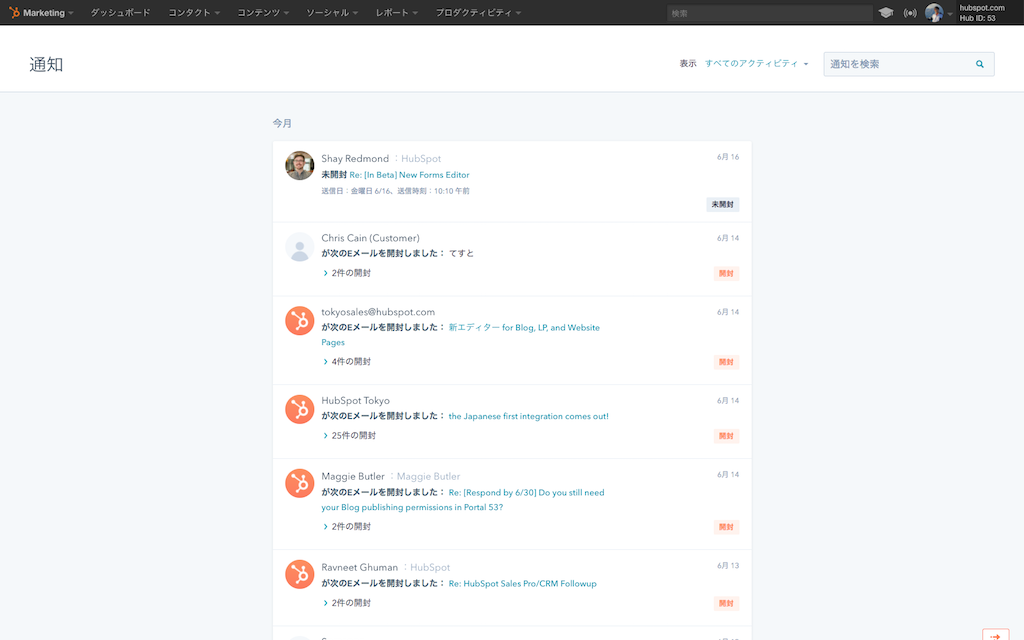Image resolution: width=1024 pixels, height=640 pixels.
Task: Click the 開封 badge on Maggie Butler row
Action: tap(726, 527)
